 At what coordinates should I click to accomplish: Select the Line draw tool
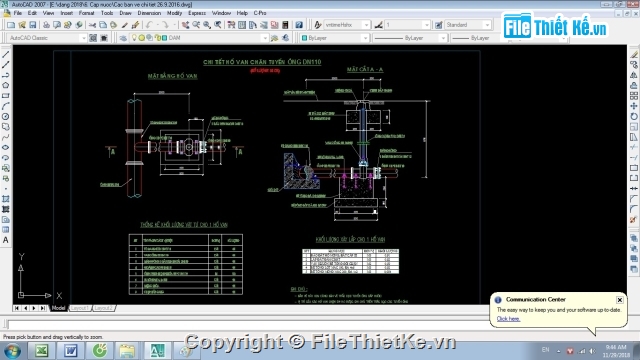5,55
